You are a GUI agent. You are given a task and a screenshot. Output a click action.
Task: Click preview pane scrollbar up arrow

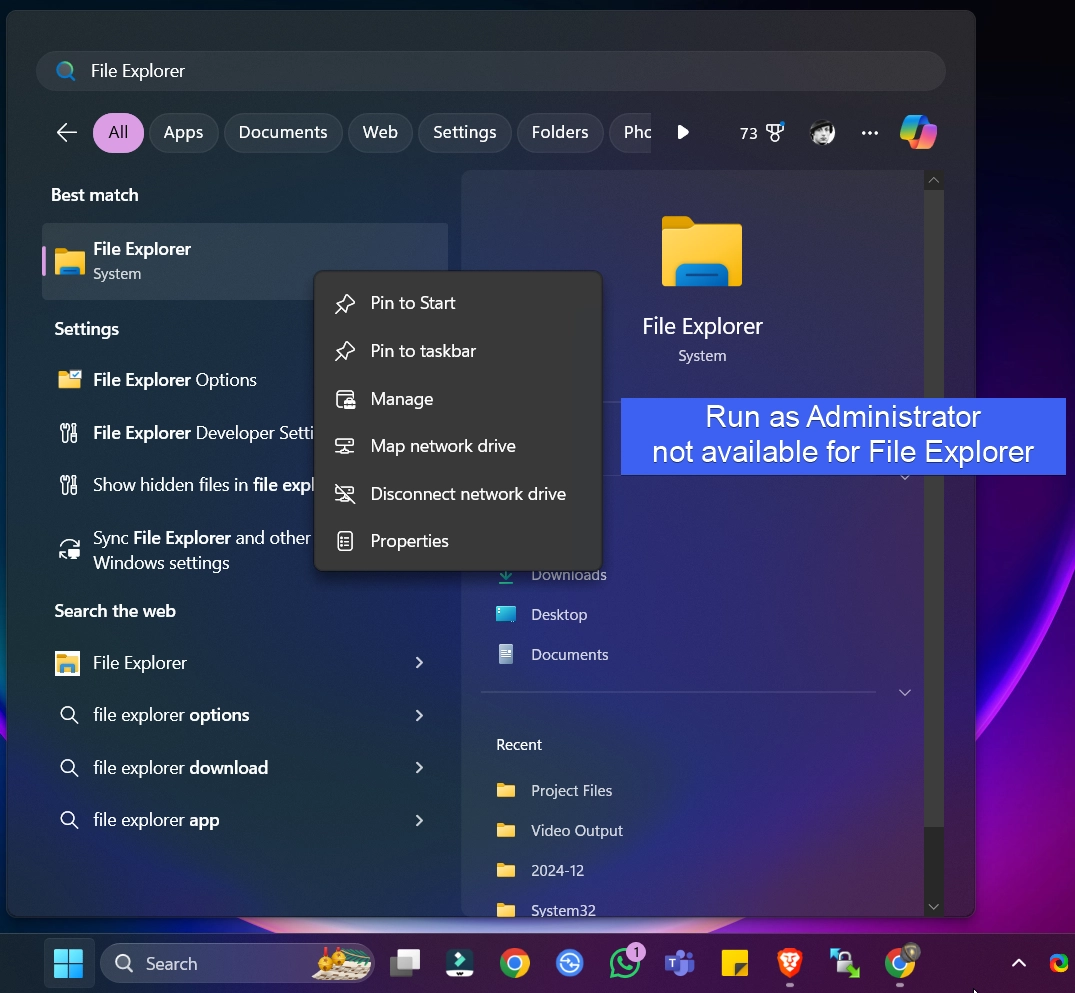(933, 180)
